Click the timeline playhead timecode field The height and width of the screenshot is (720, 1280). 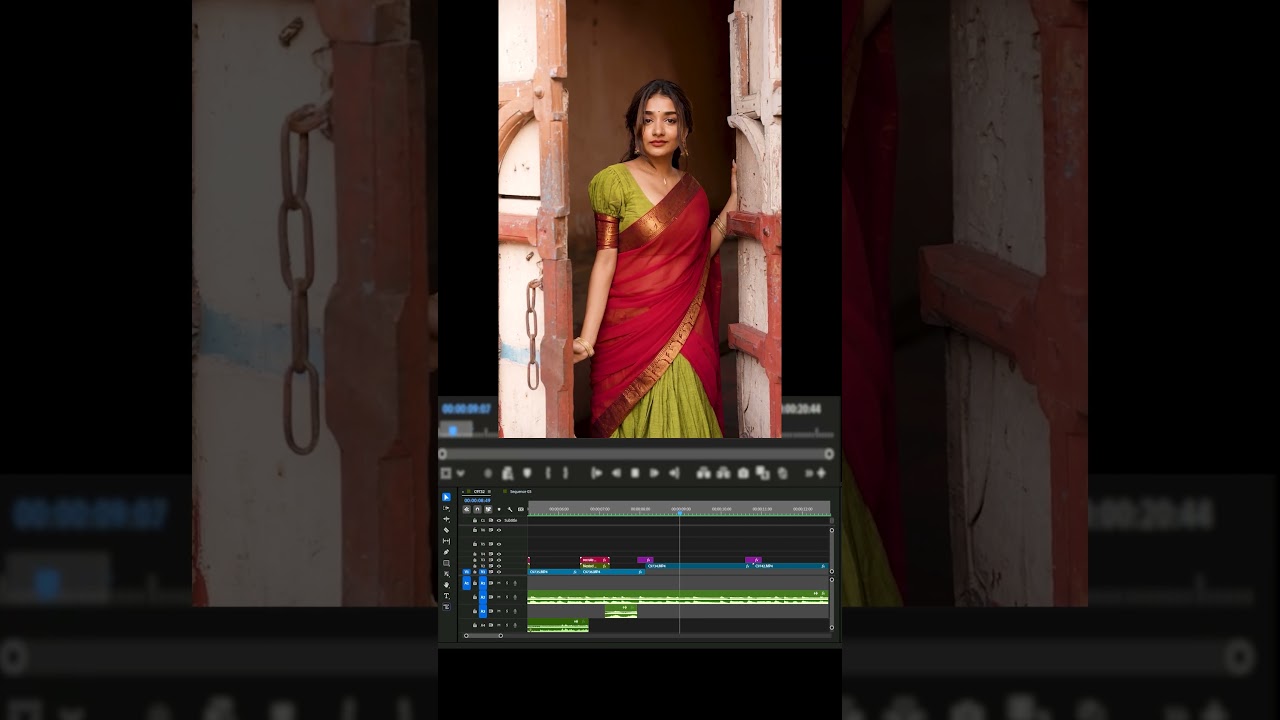[477, 500]
